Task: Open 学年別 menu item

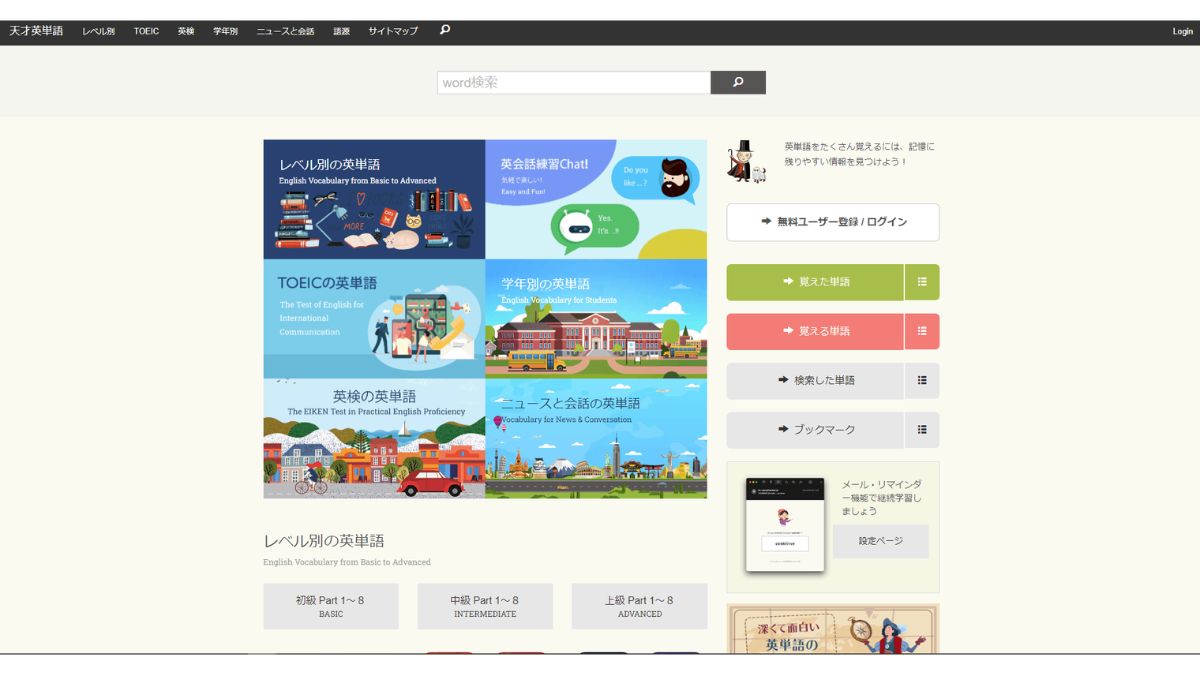Action: tap(225, 31)
